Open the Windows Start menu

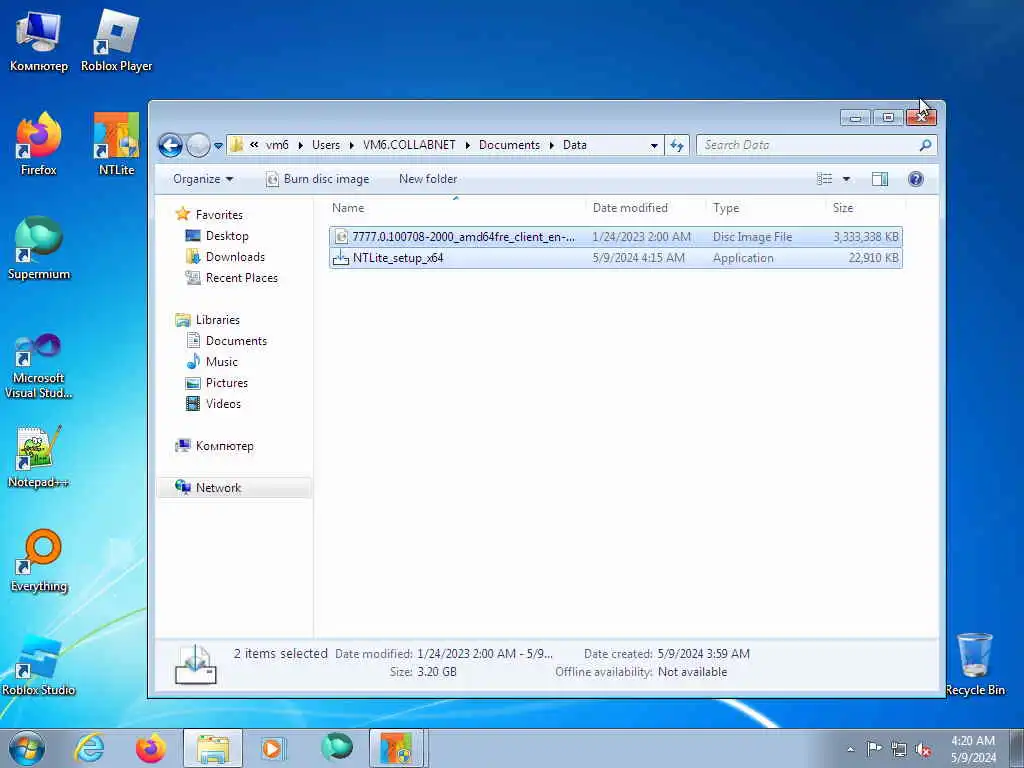[27, 748]
